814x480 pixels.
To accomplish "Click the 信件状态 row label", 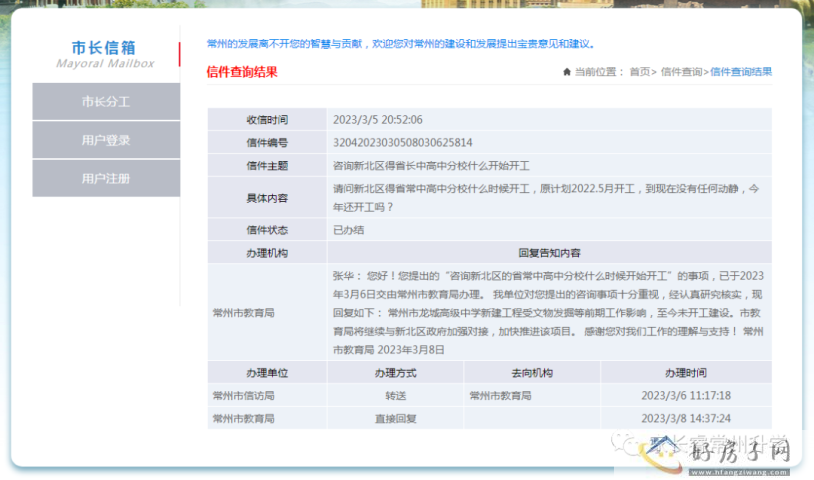I will pos(267,230).
